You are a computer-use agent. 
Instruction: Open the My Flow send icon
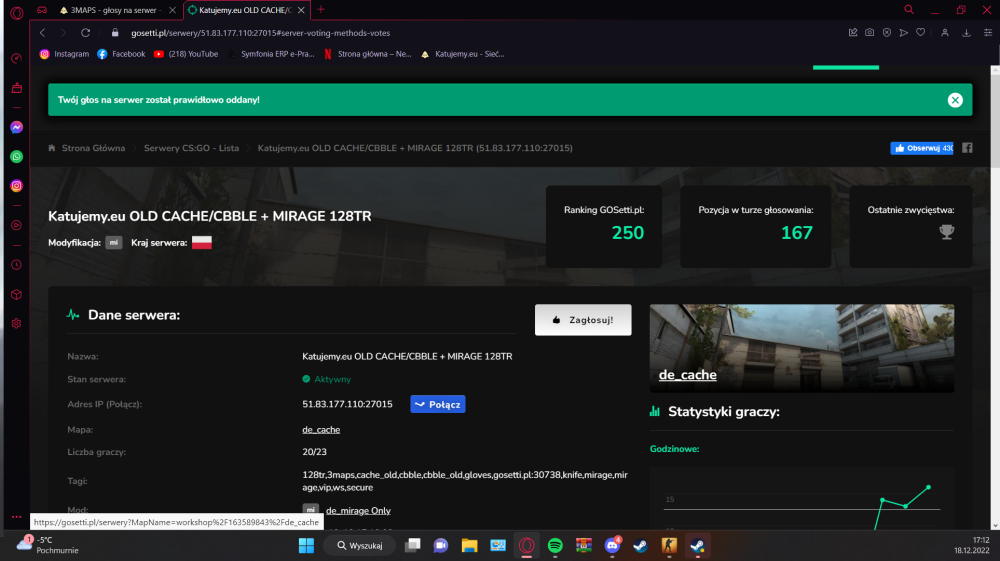904,33
